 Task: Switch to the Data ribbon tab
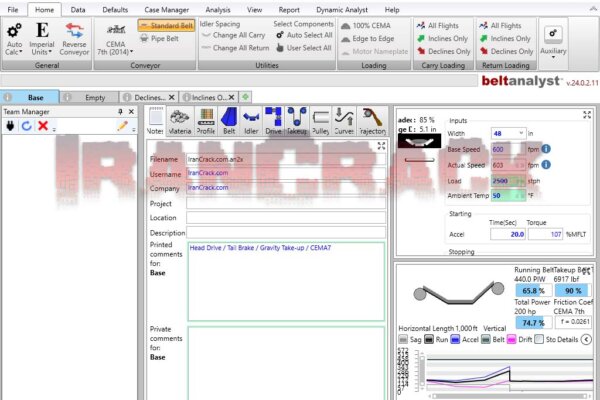[78, 10]
